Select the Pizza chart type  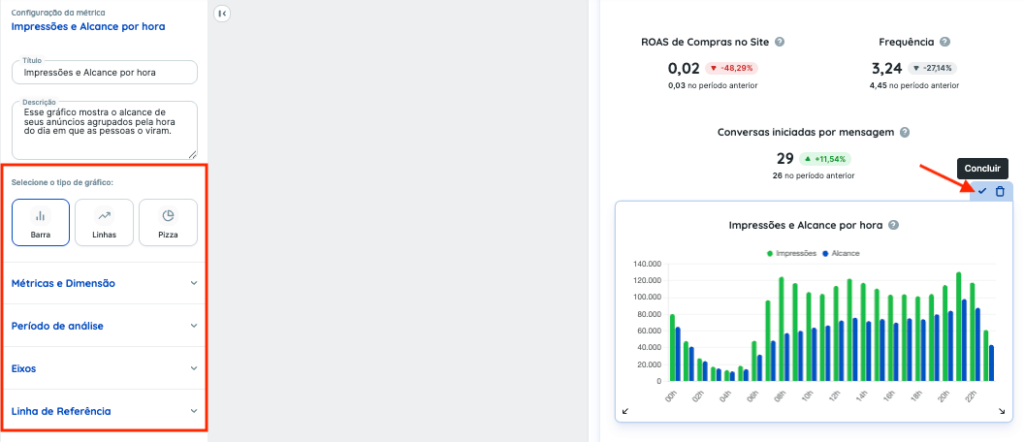168,223
